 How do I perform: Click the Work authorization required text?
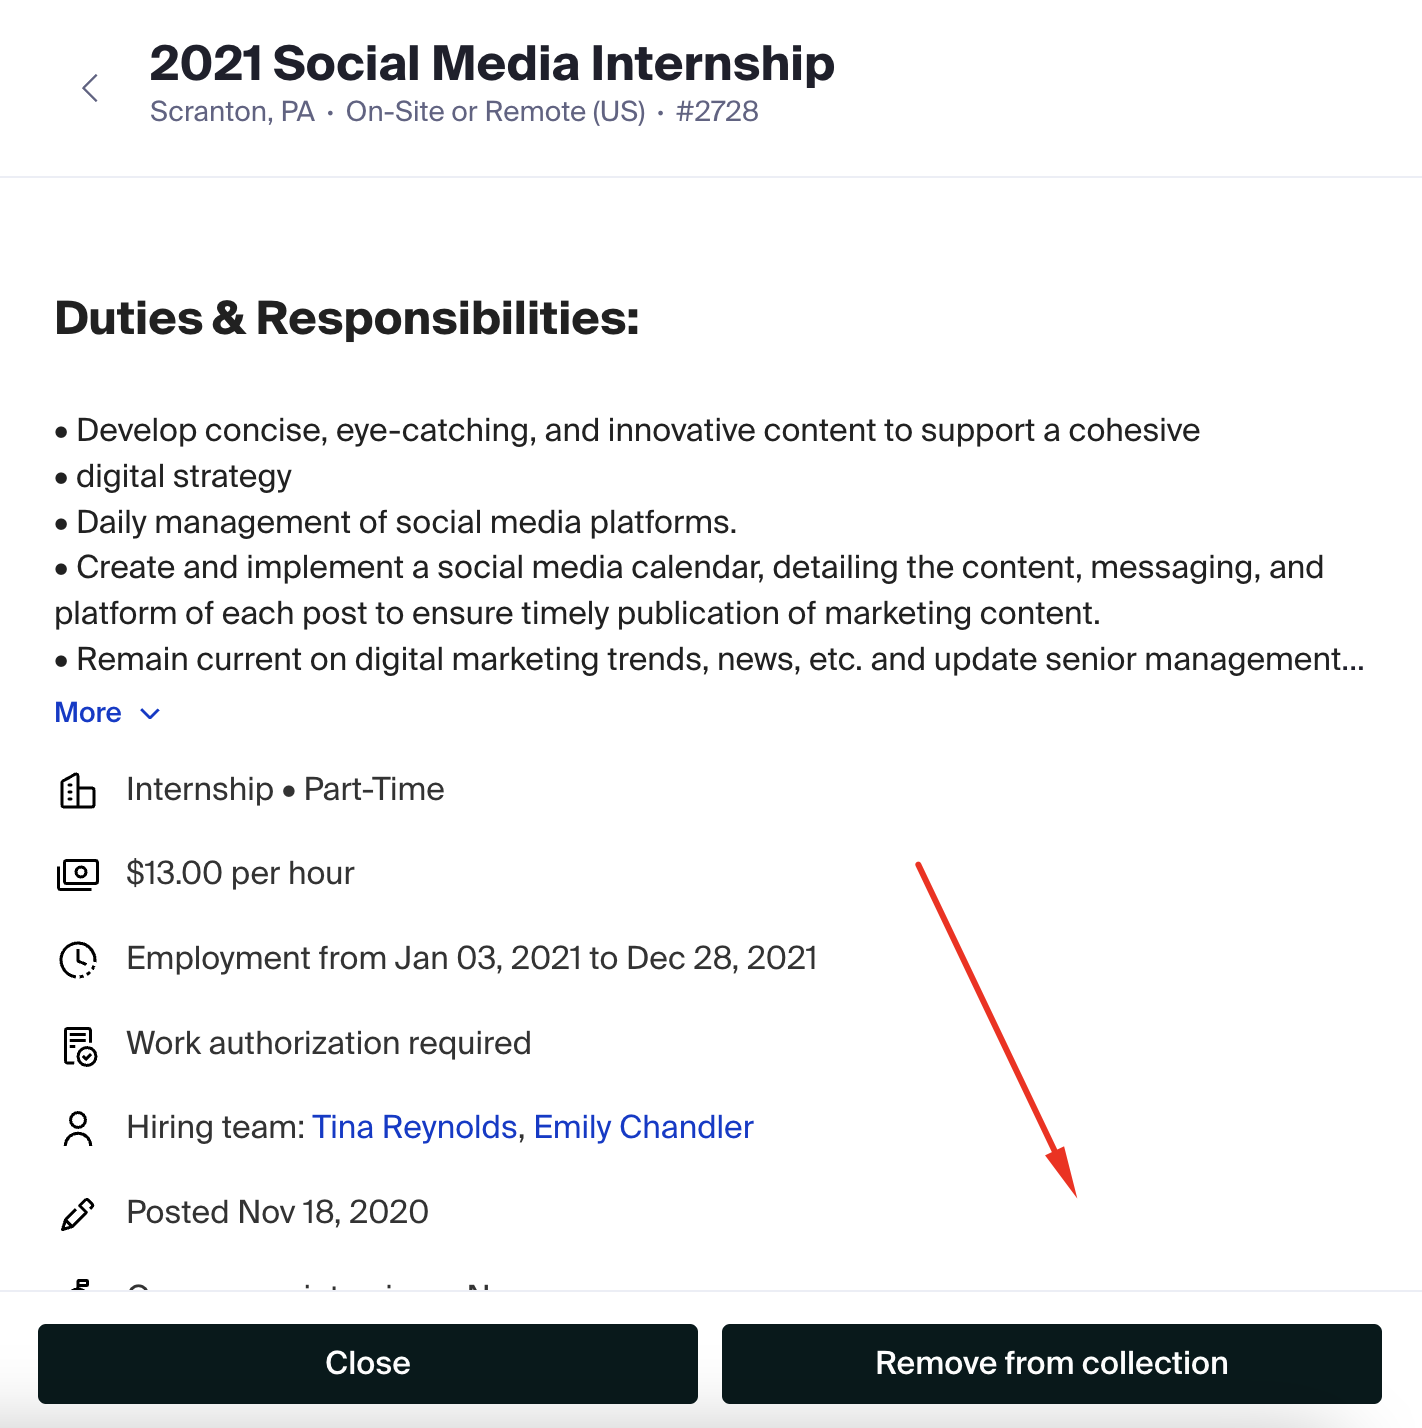click(x=329, y=1043)
